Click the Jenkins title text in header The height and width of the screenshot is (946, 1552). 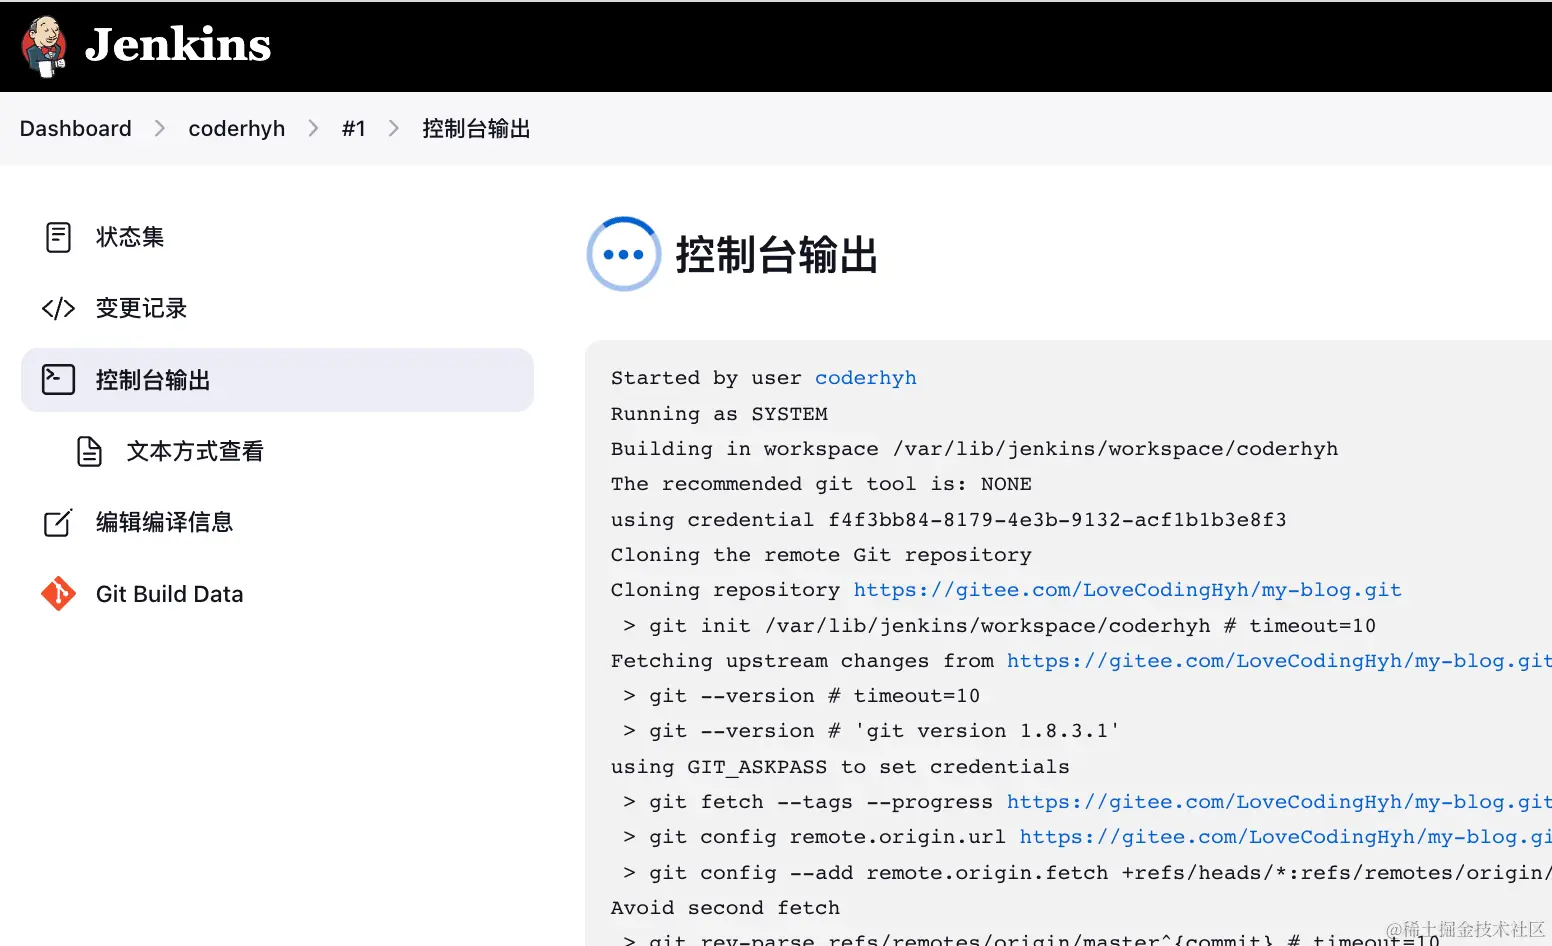[x=178, y=45]
